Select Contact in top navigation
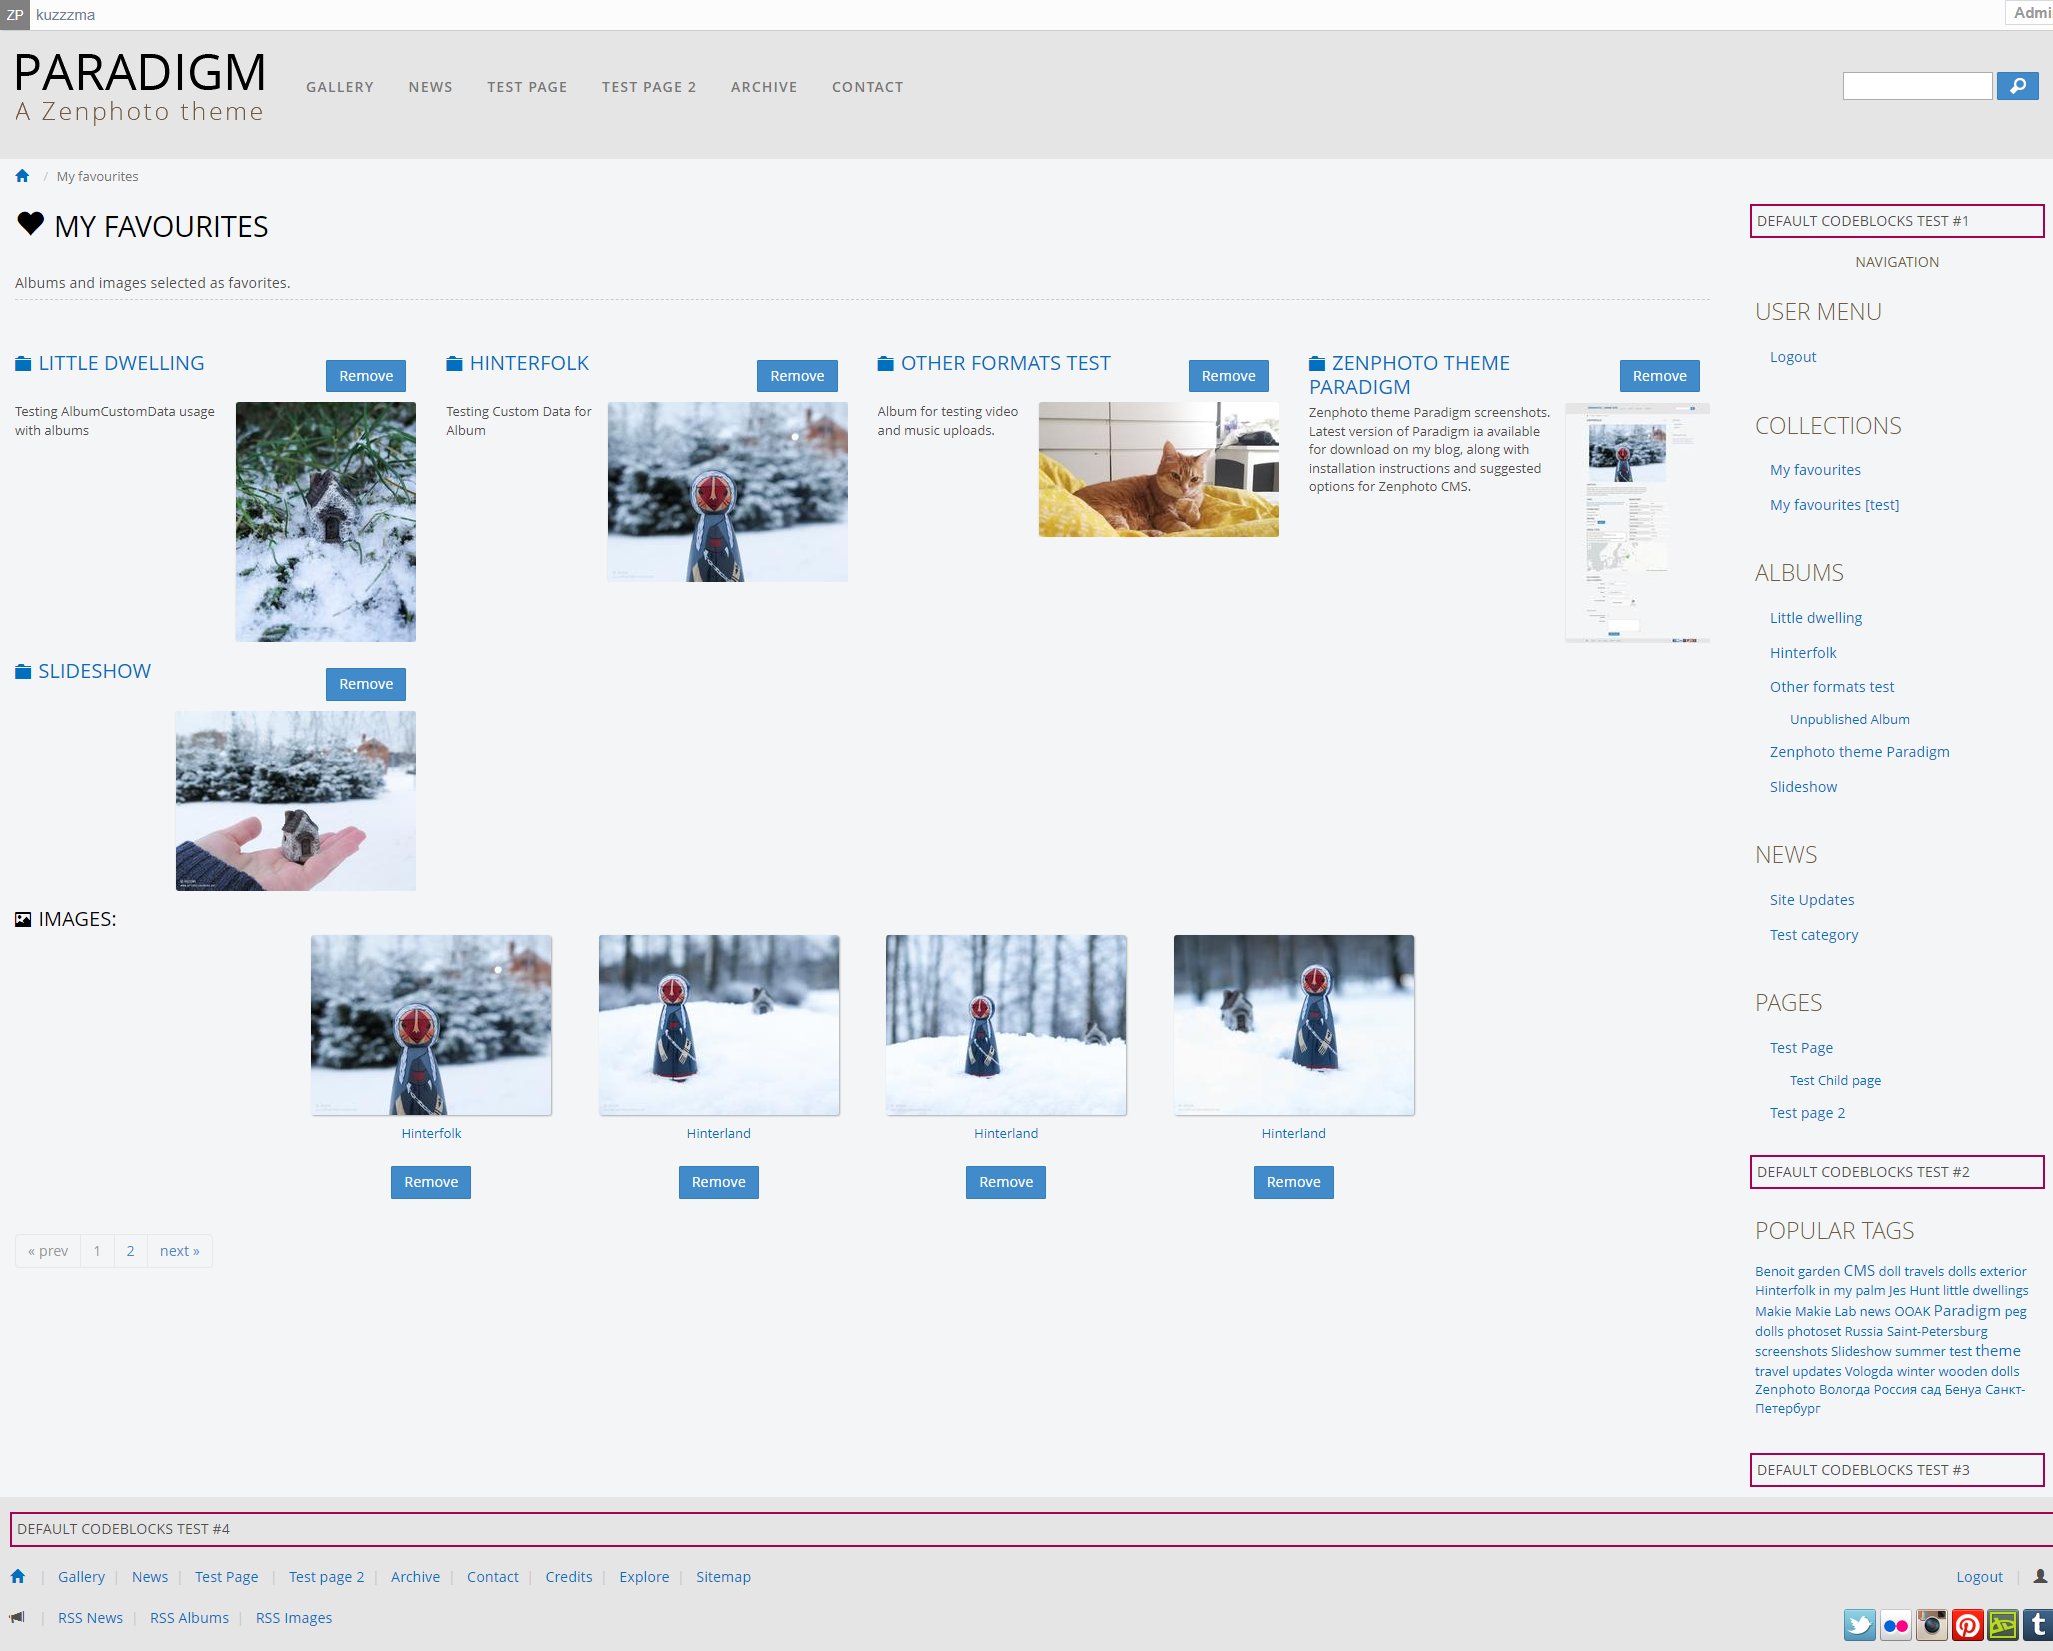This screenshot has height=1651, width=2053. pos(867,87)
